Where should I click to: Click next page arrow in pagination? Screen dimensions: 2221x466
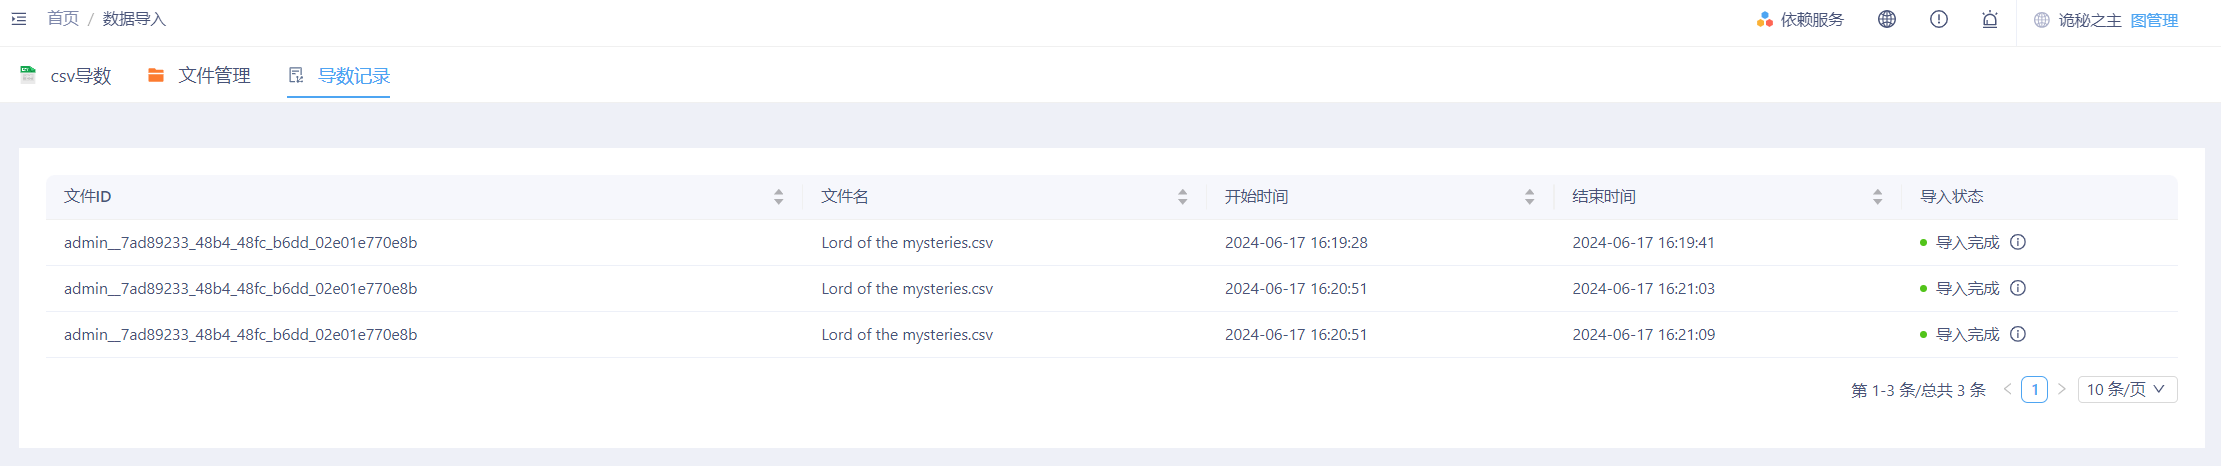(x=2062, y=389)
